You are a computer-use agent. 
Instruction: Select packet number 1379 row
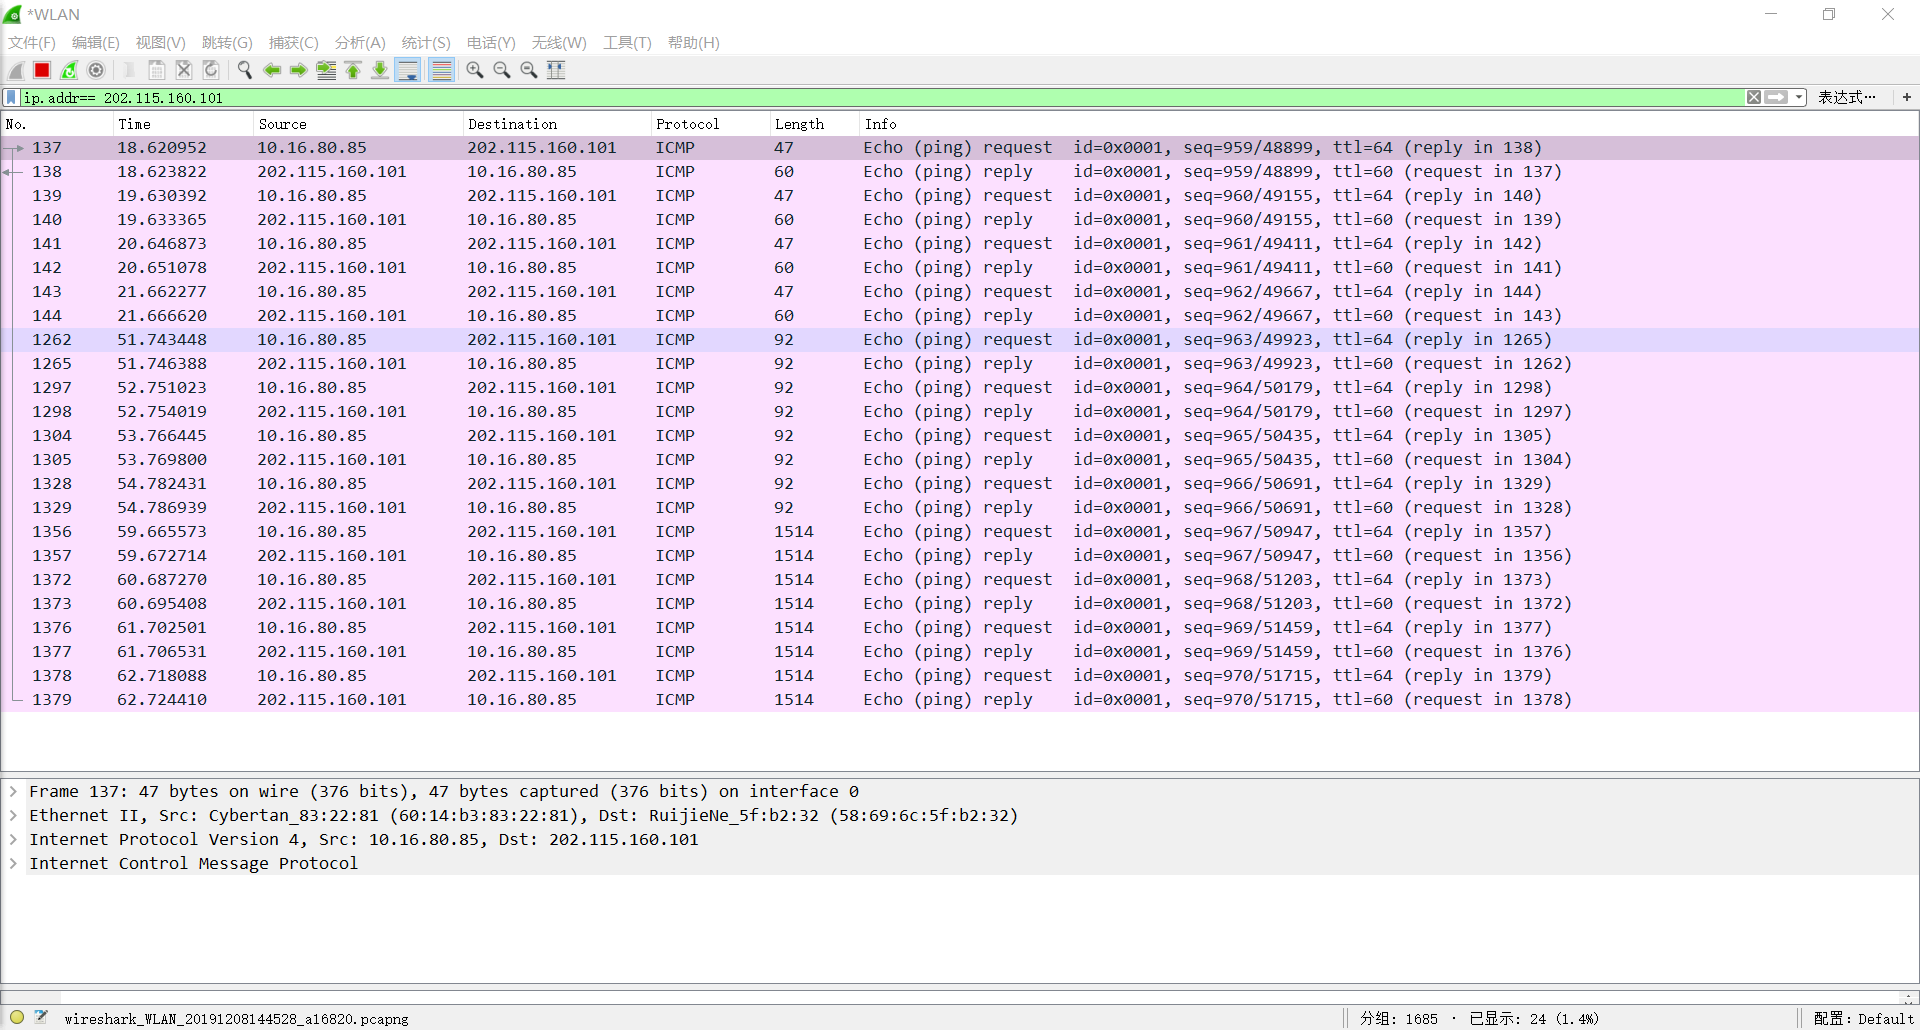pos(960,700)
